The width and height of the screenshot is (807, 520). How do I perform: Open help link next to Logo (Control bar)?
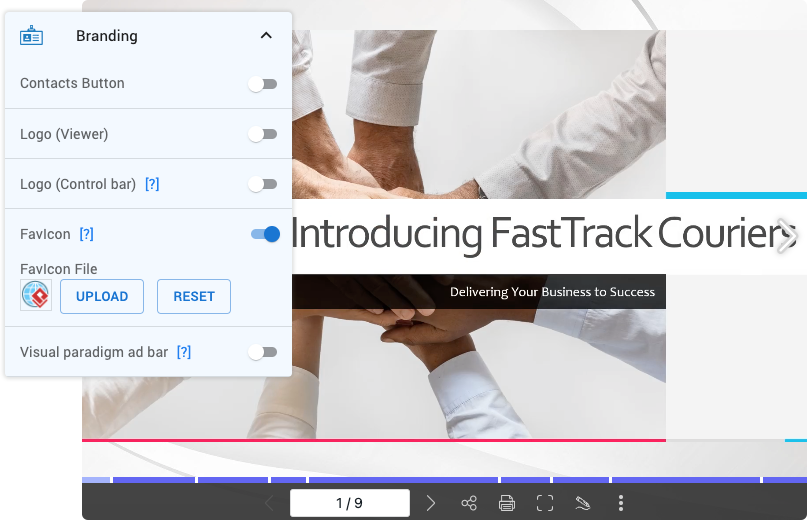[x=152, y=185]
